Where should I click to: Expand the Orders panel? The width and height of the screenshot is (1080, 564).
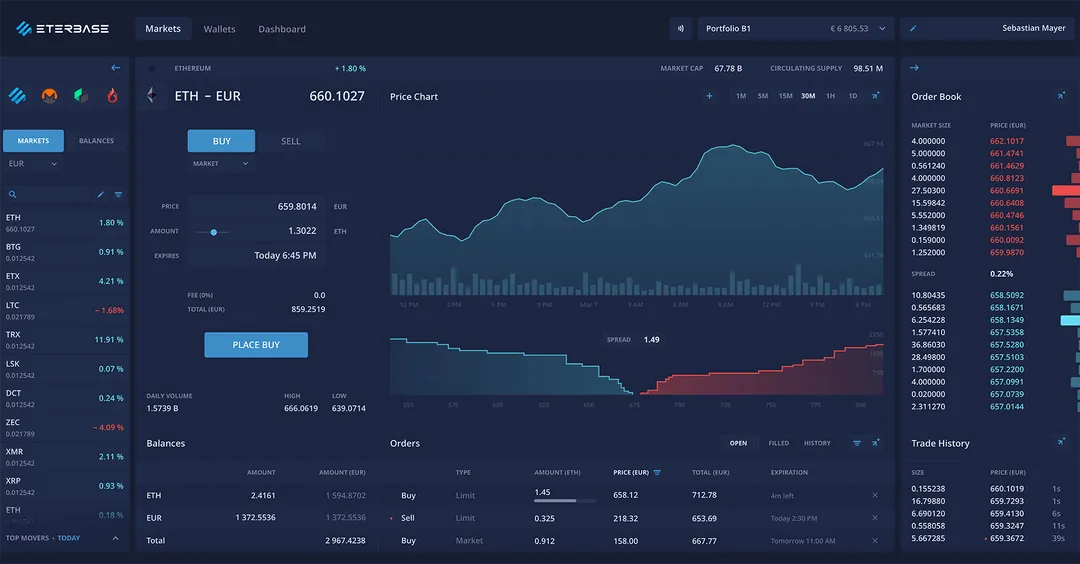pyautogui.click(x=875, y=443)
